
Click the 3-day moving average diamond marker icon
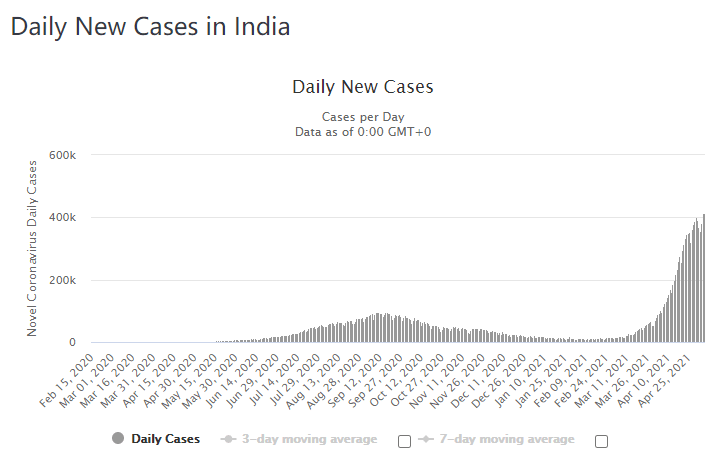(x=228, y=439)
